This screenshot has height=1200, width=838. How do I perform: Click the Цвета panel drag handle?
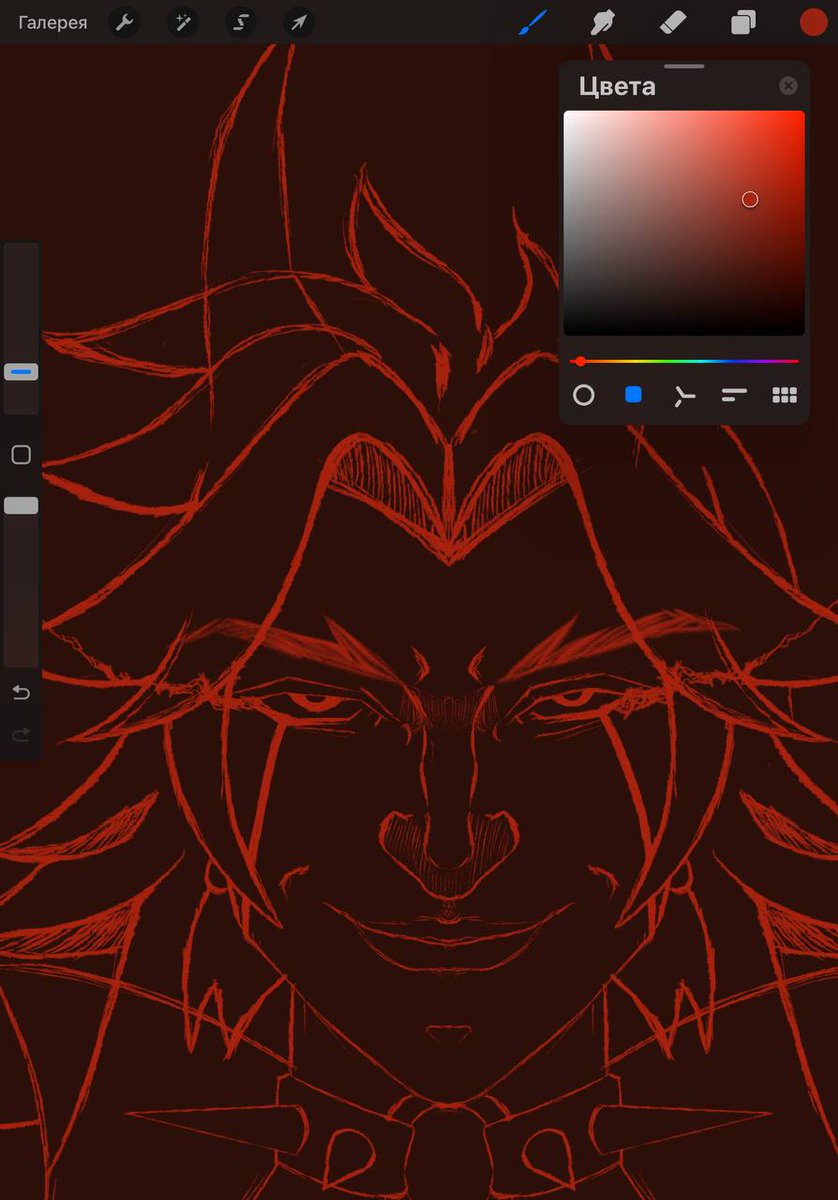click(684, 66)
